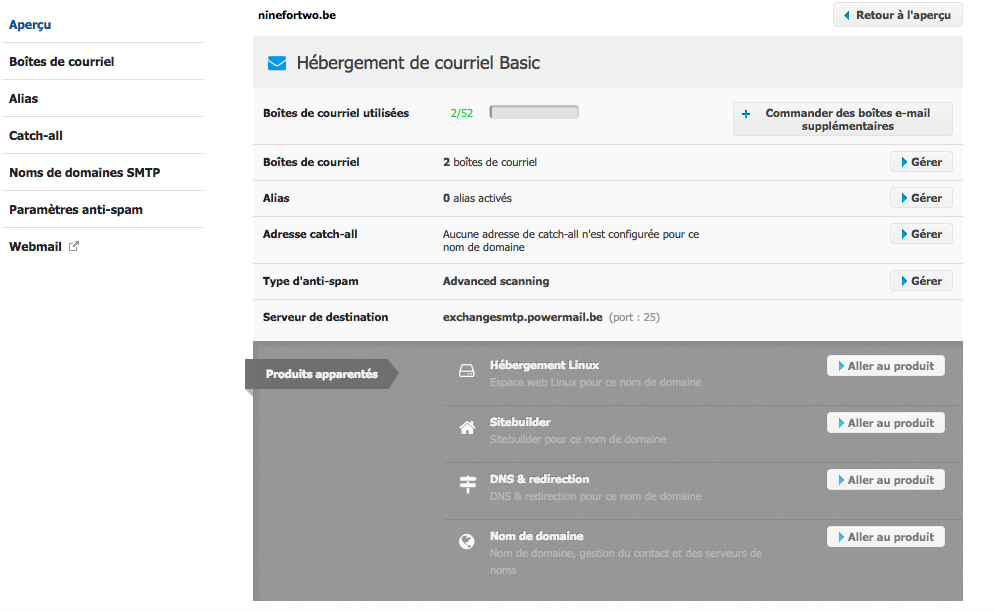Image resolution: width=994 pixels, height=612 pixels.
Task: Click the Produits apparentés label tab
Action: pyautogui.click(x=321, y=374)
